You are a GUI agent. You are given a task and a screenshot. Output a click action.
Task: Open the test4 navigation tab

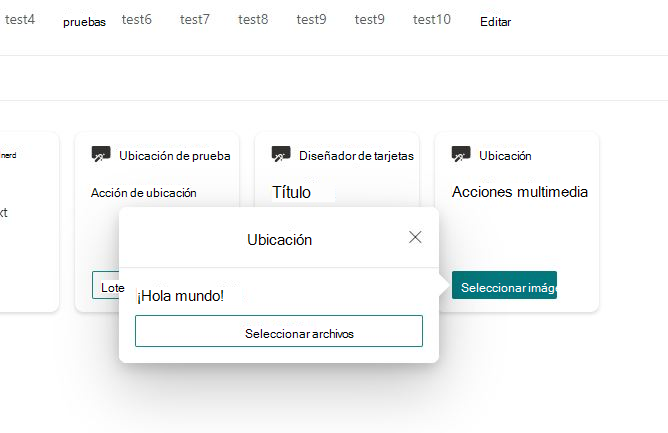20,20
